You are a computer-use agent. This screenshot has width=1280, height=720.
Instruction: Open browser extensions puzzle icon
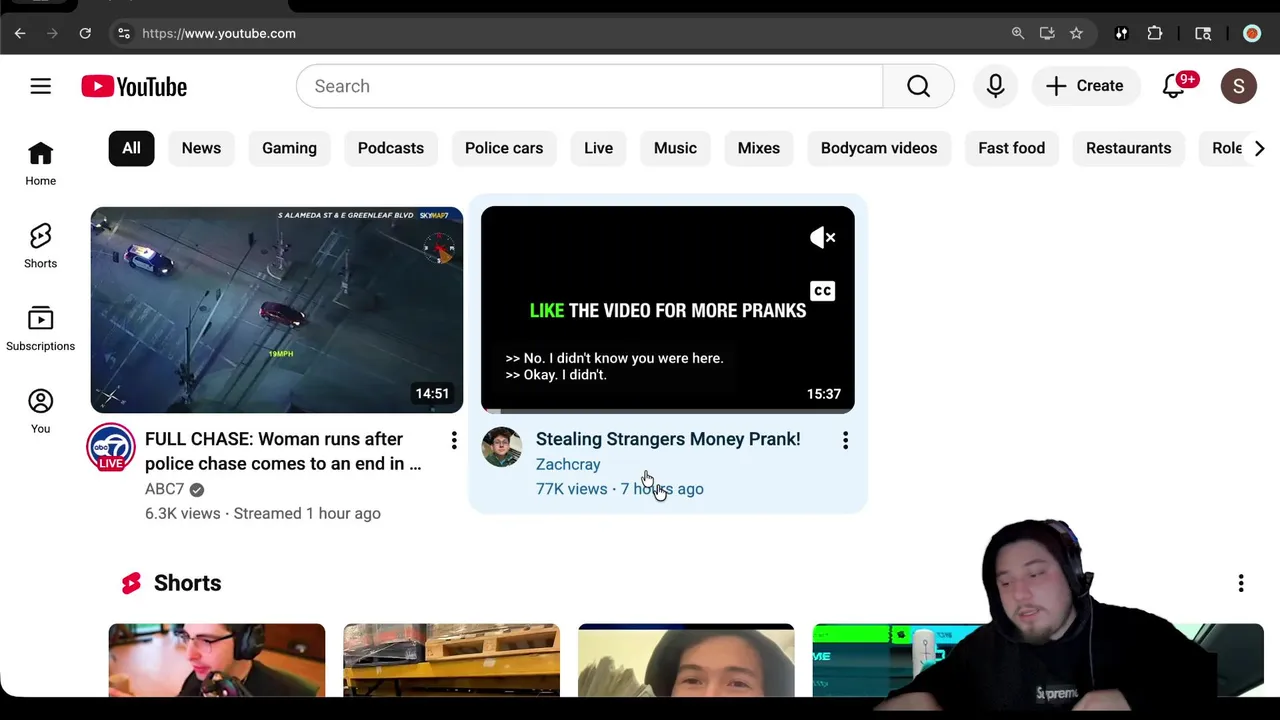[1155, 33]
